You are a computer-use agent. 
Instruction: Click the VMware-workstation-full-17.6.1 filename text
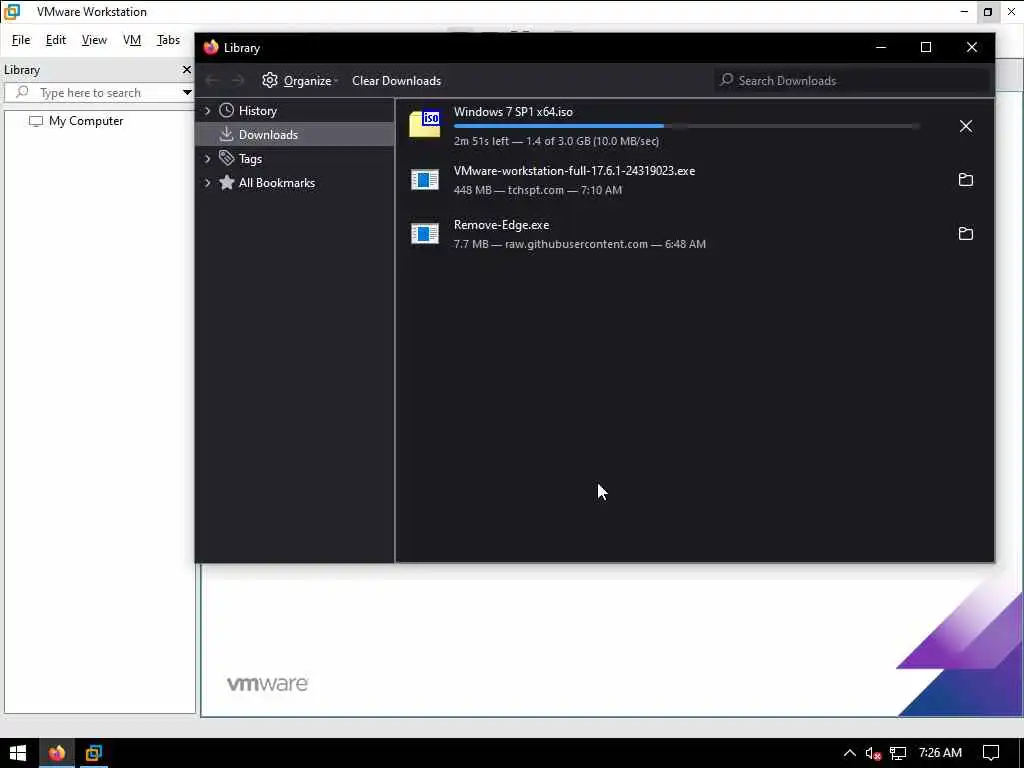click(x=574, y=170)
